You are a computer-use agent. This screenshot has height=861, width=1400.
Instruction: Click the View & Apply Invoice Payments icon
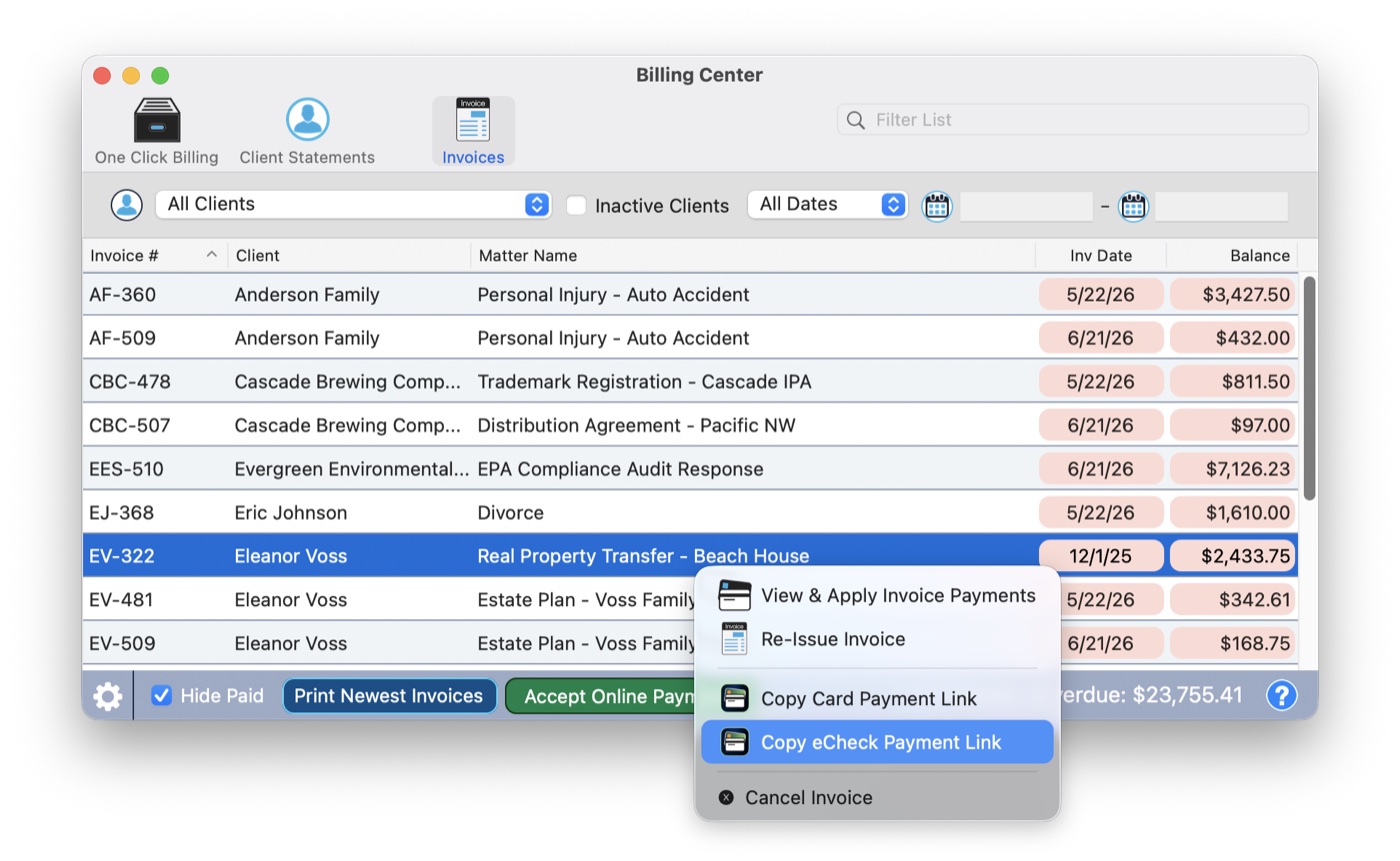point(734,596)
